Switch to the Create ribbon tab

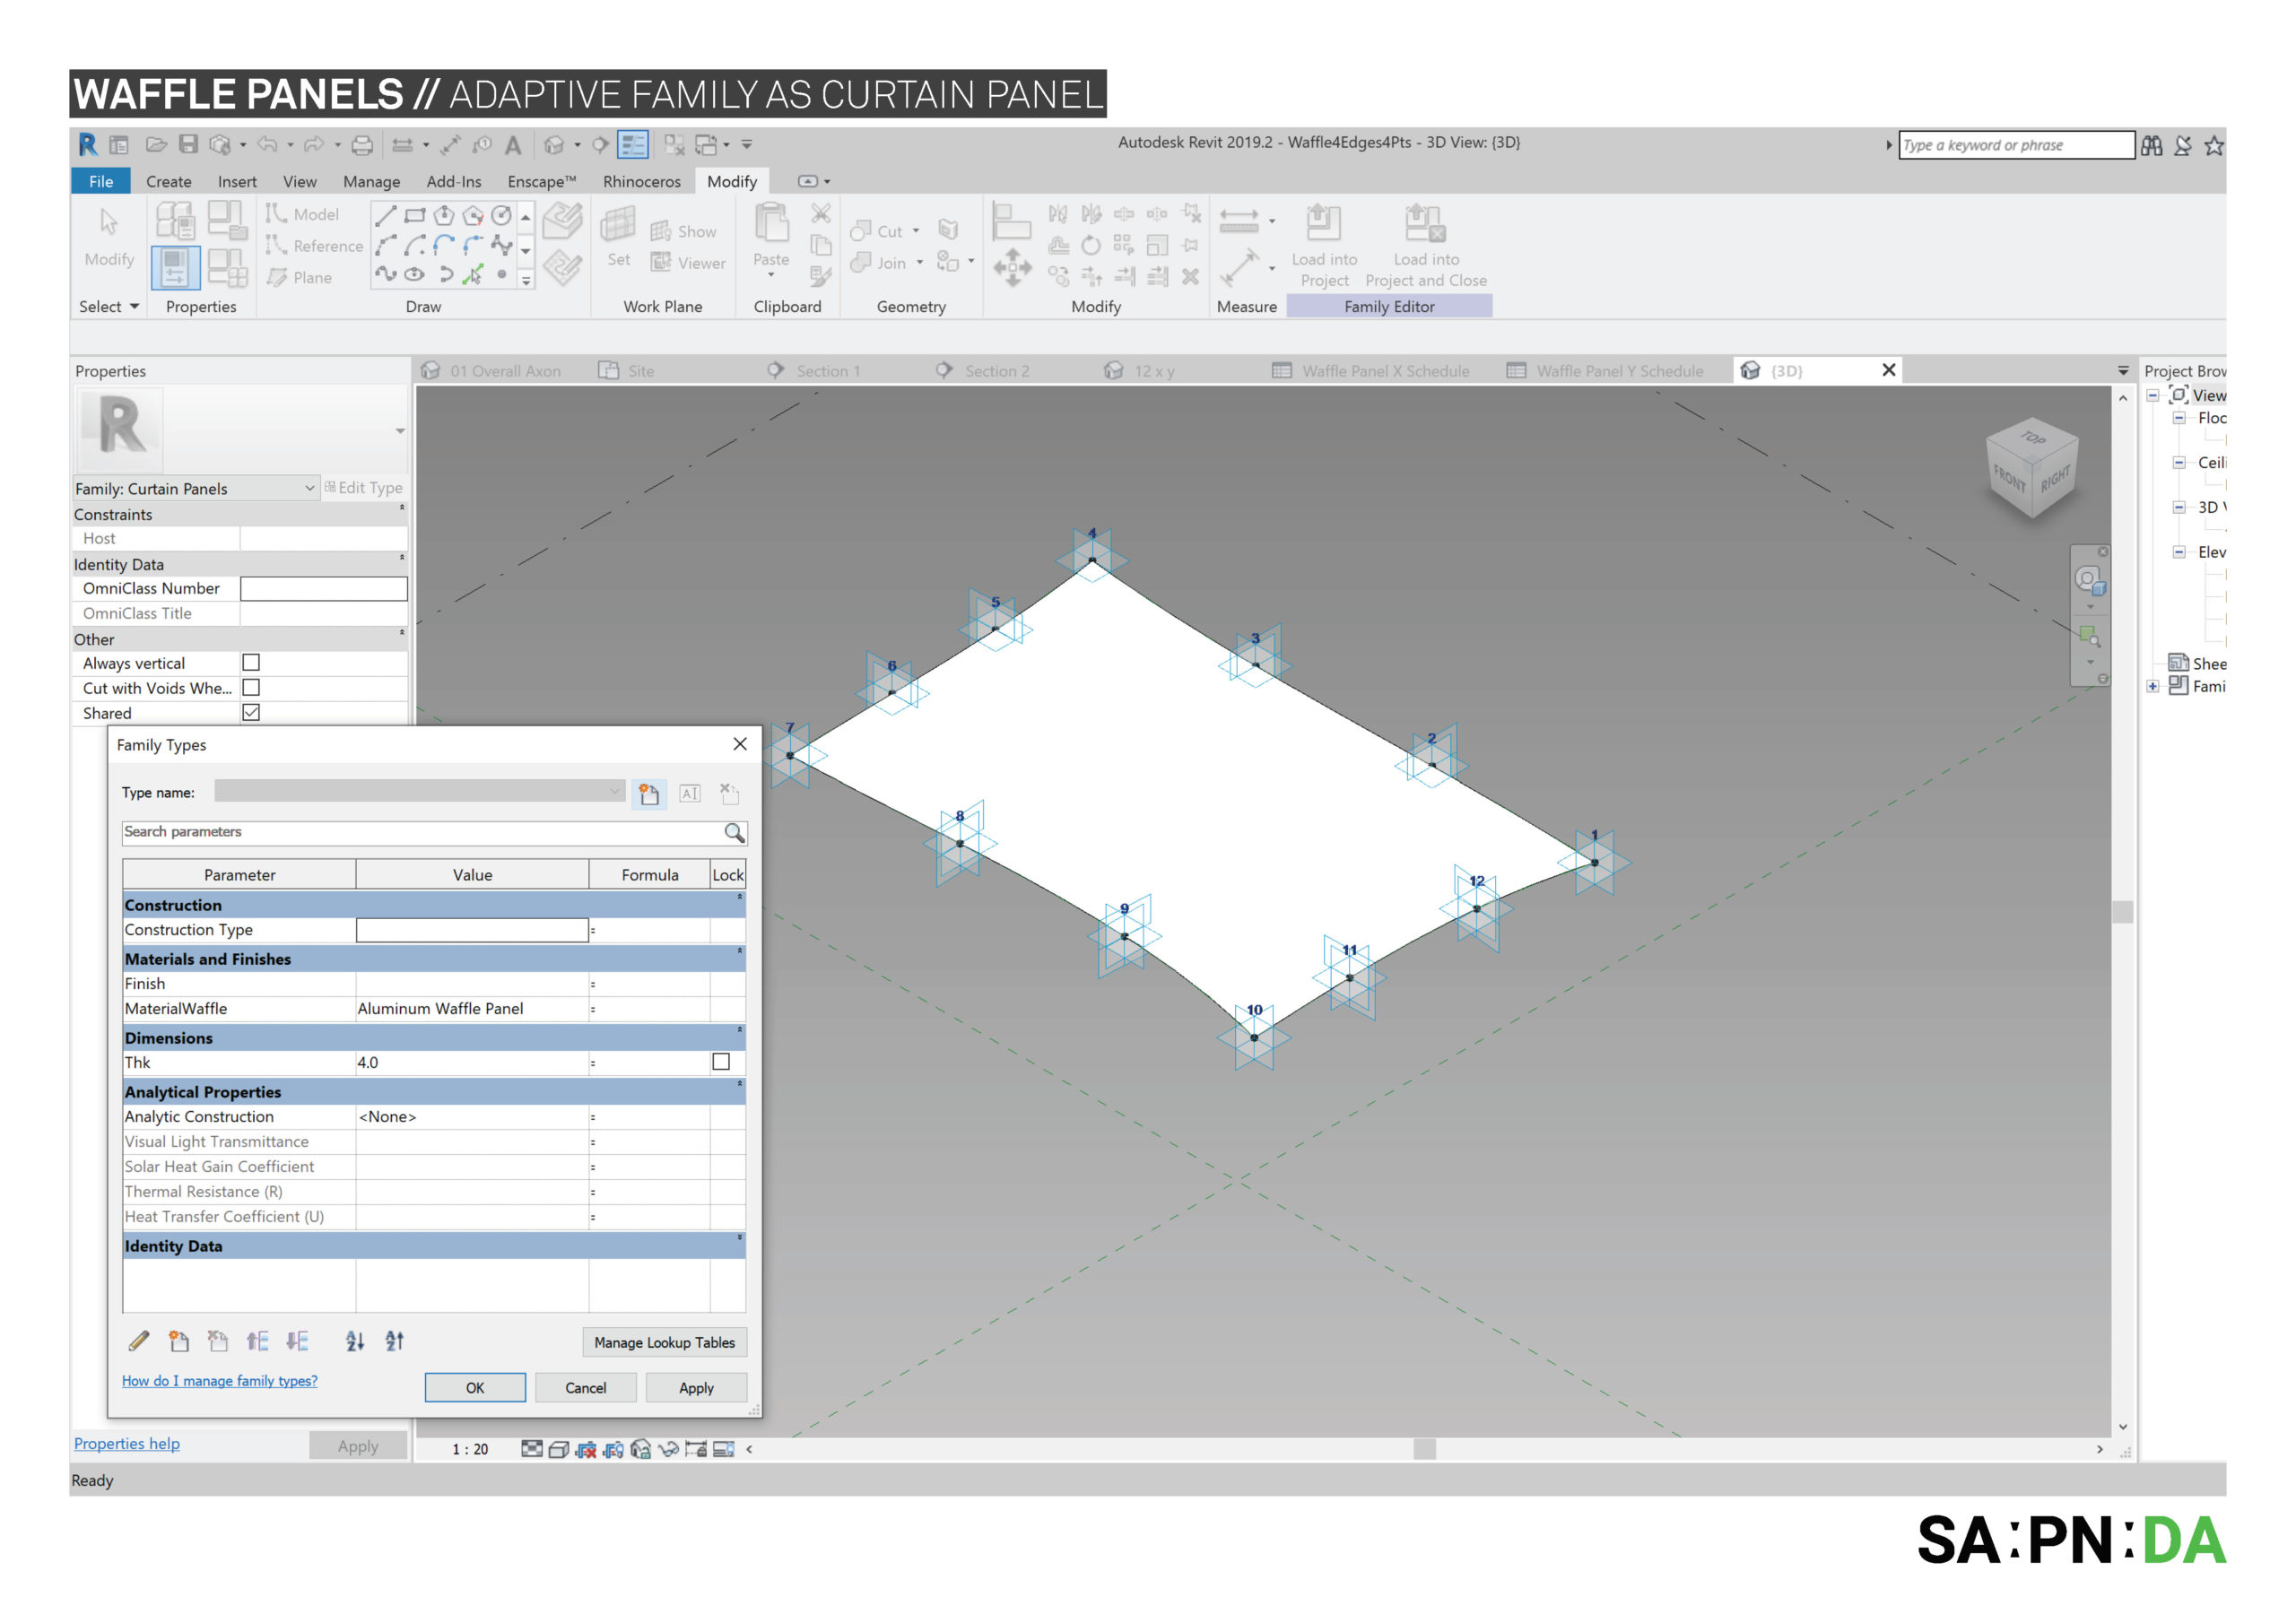pyautogui.click(x=168, y=181)
